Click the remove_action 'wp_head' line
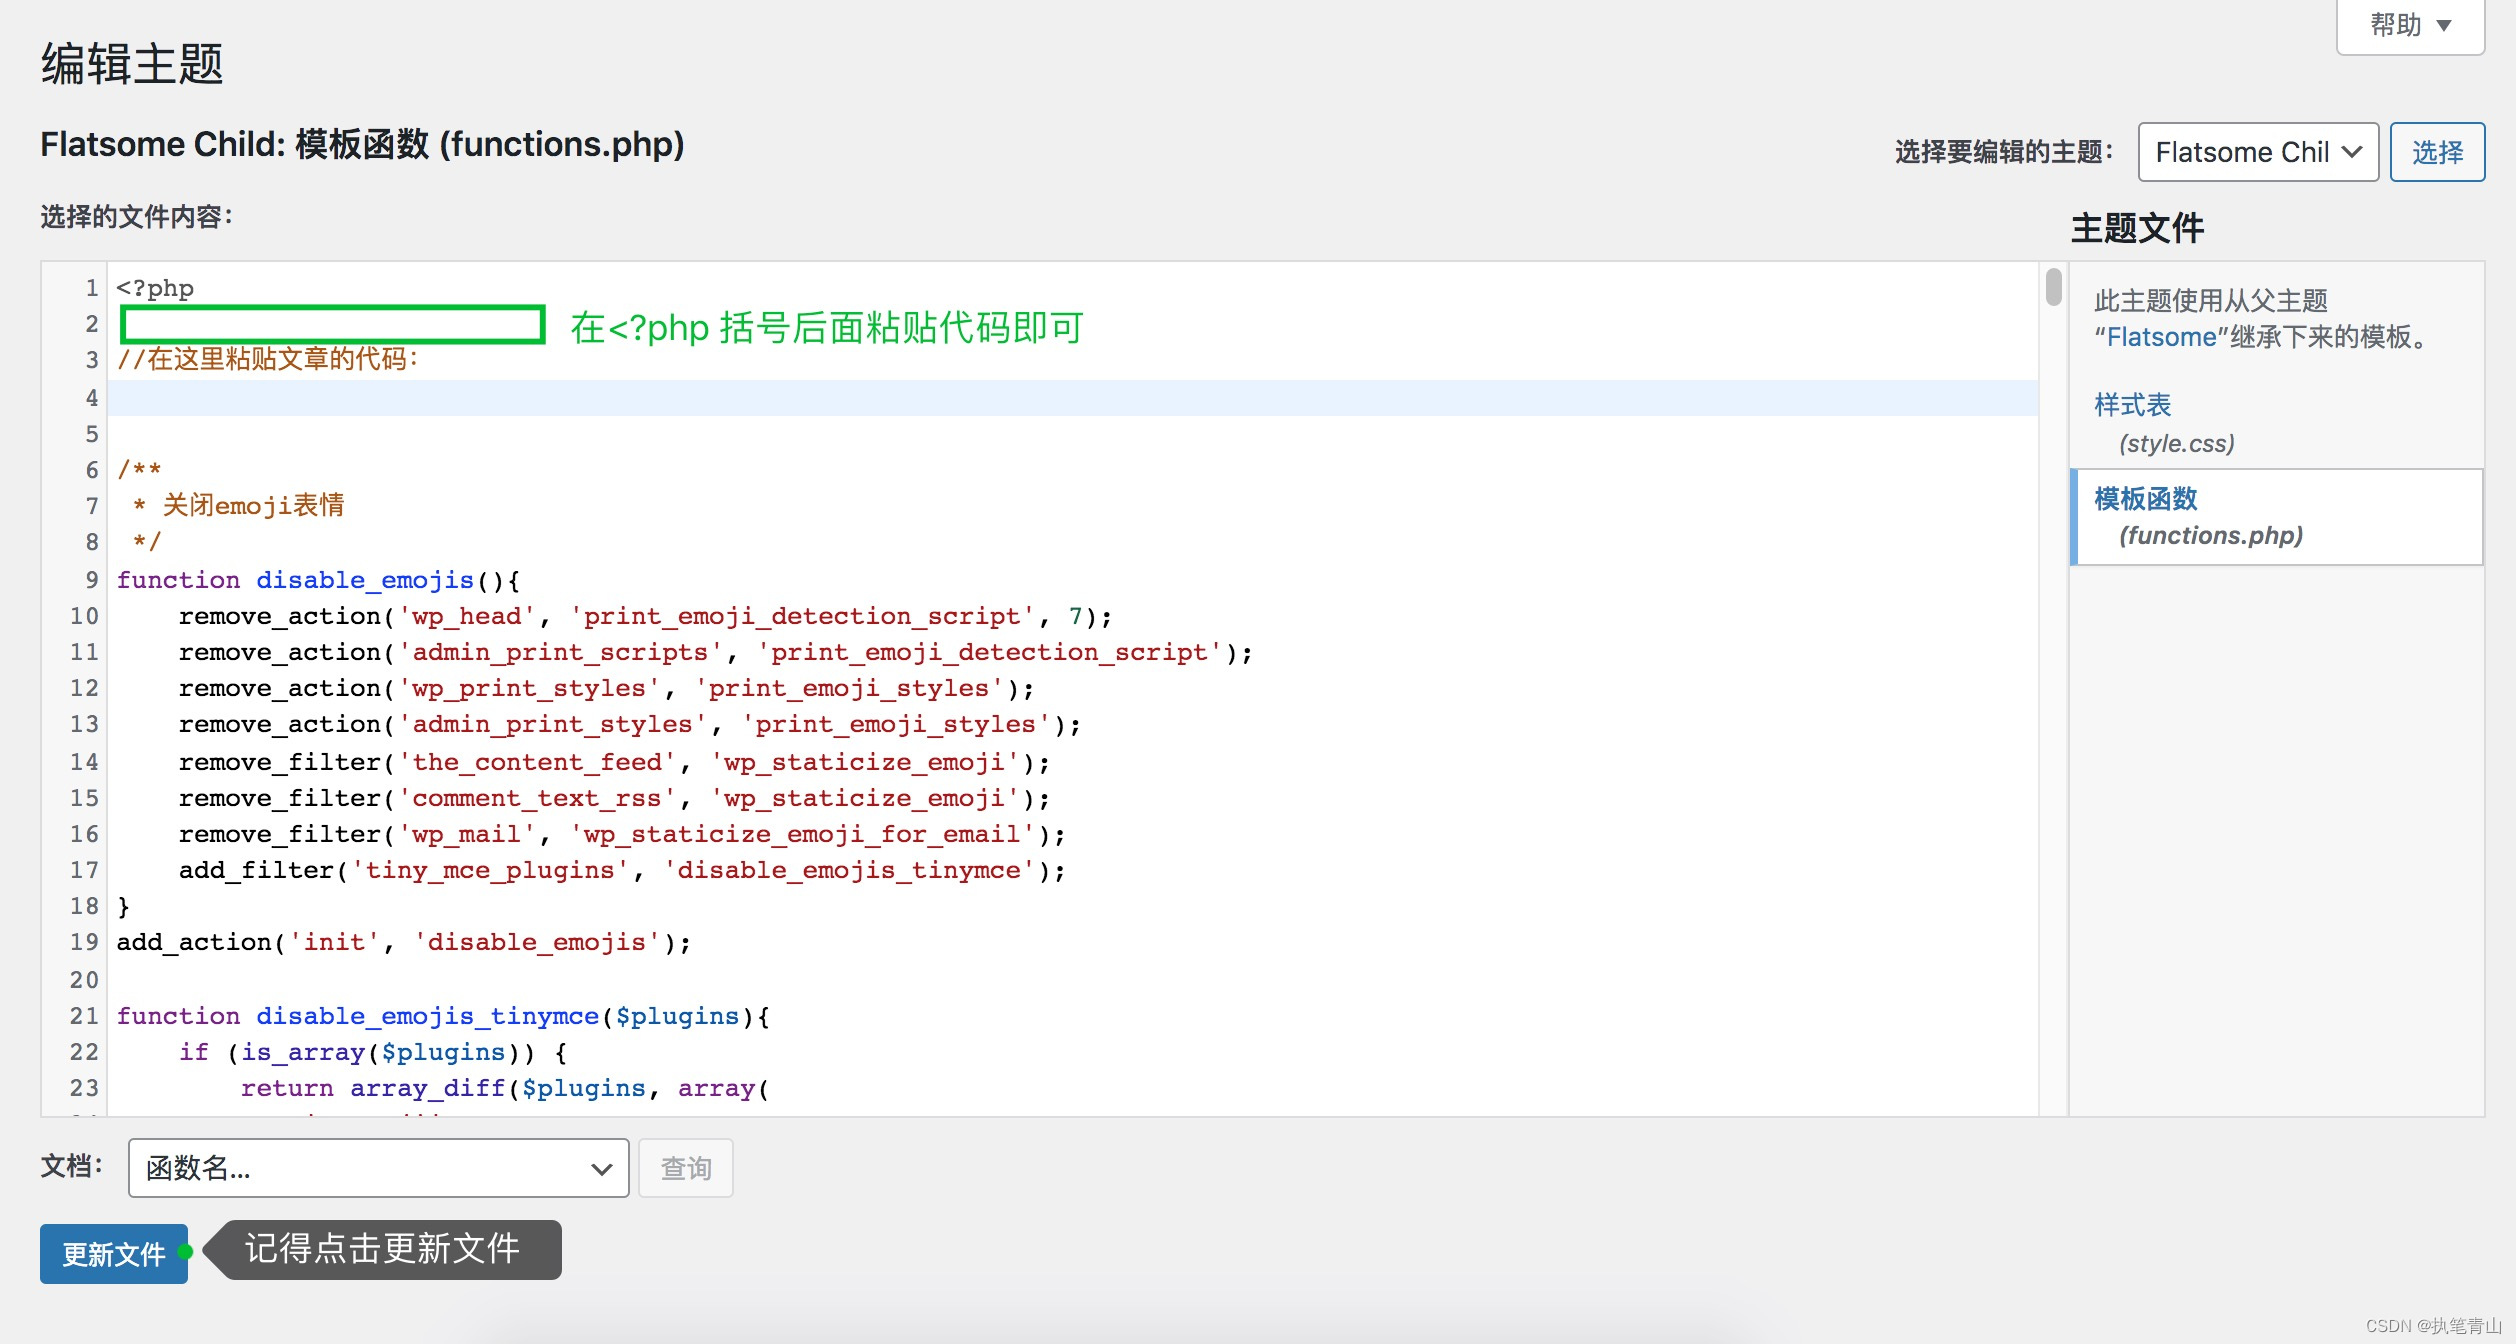Viewport: 2516px width, 1344px height. click(x=645, y=616)
